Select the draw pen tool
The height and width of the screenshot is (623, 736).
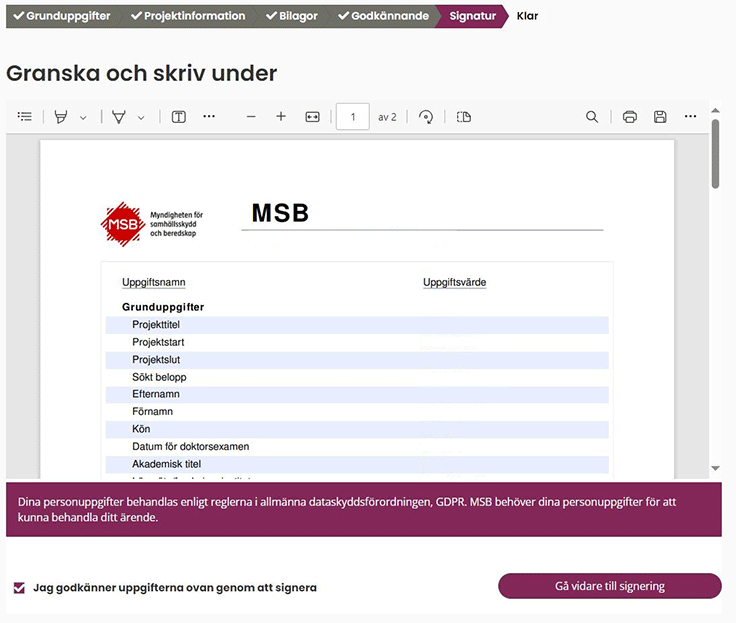click(119, 117)
